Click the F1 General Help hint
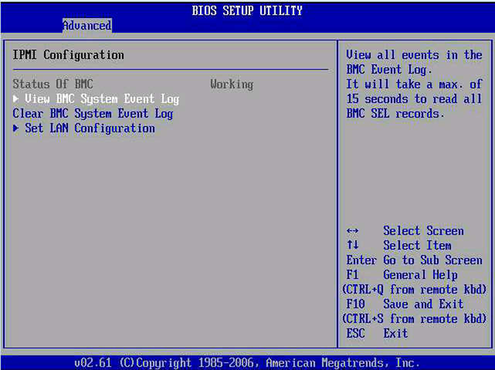Image resolution: width=495 pixels, height=370 pixels. [402, 275]
